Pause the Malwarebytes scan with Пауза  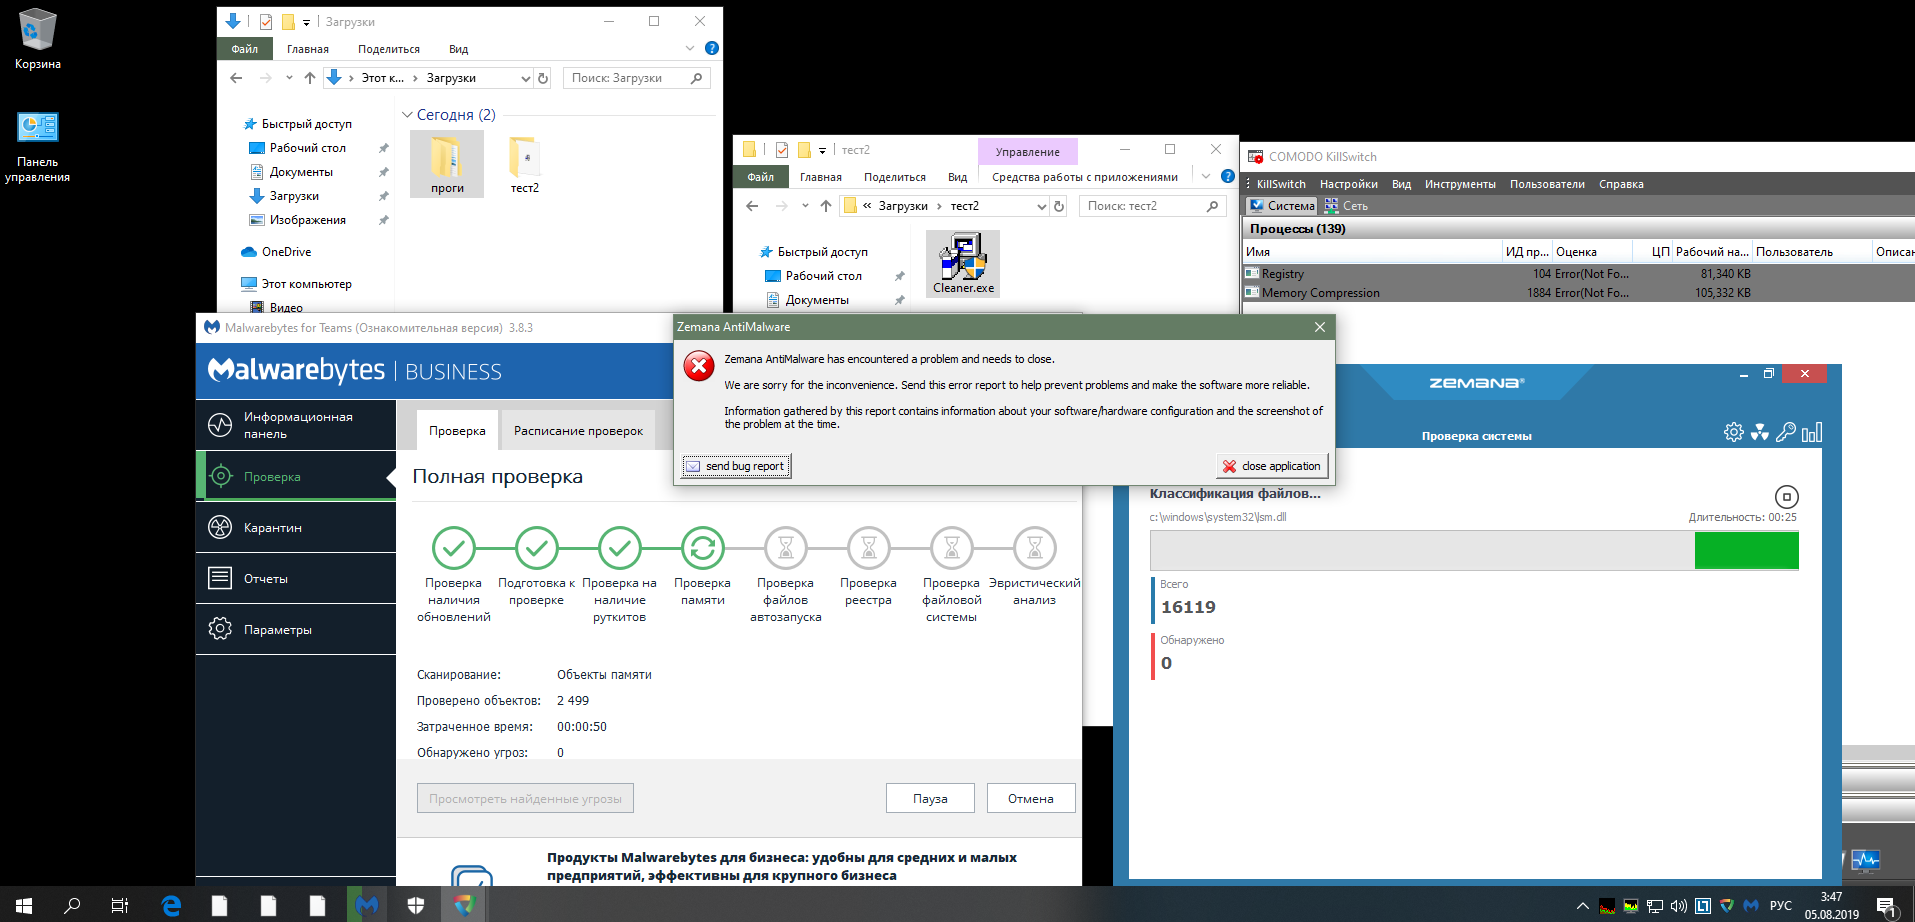pos(930,798)
